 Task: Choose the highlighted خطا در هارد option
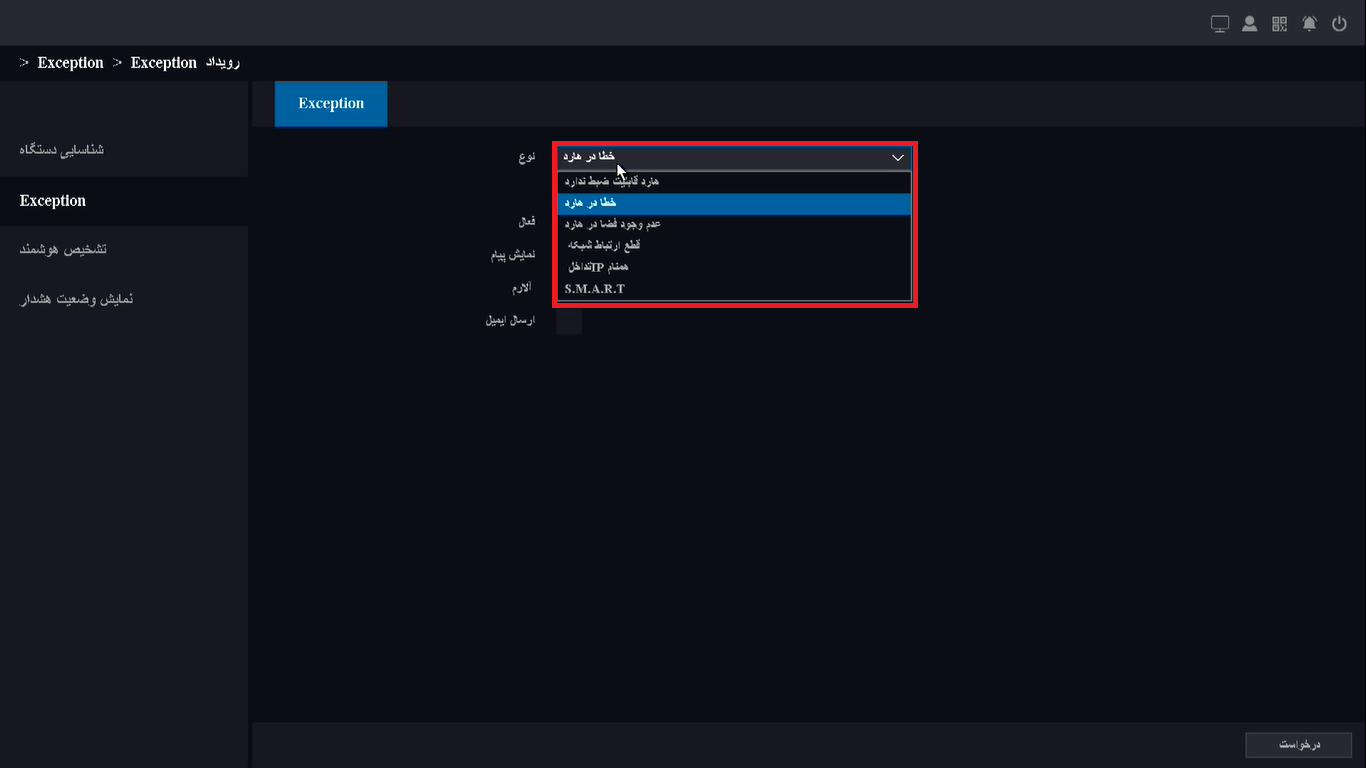click(734, 203)
